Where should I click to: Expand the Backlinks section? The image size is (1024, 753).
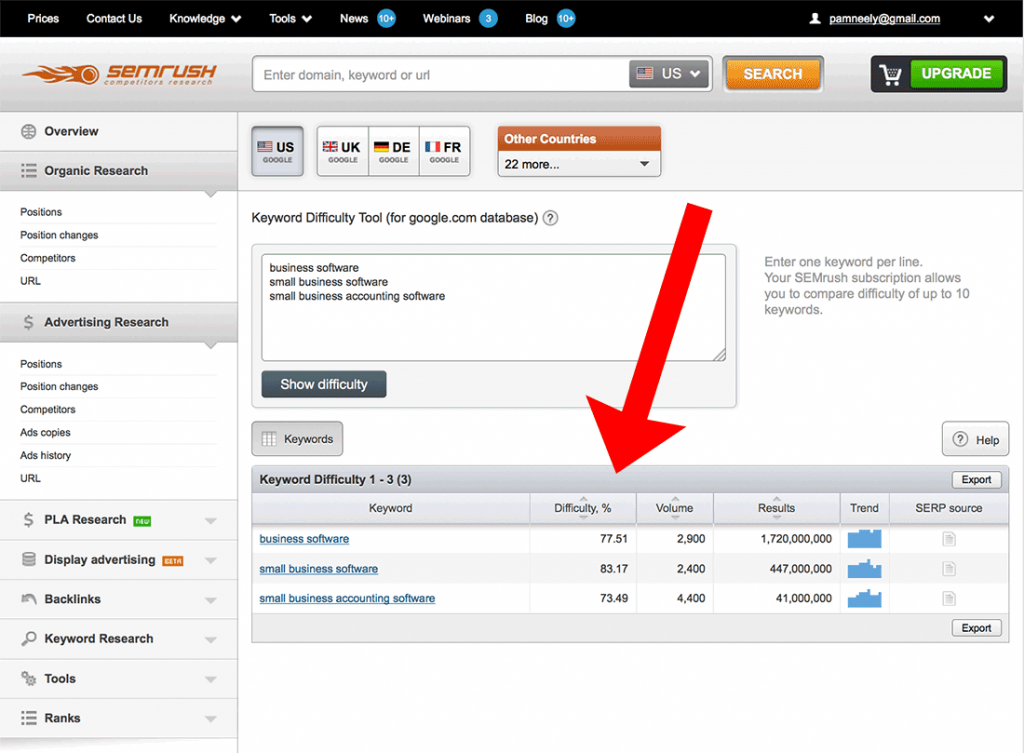210,600
